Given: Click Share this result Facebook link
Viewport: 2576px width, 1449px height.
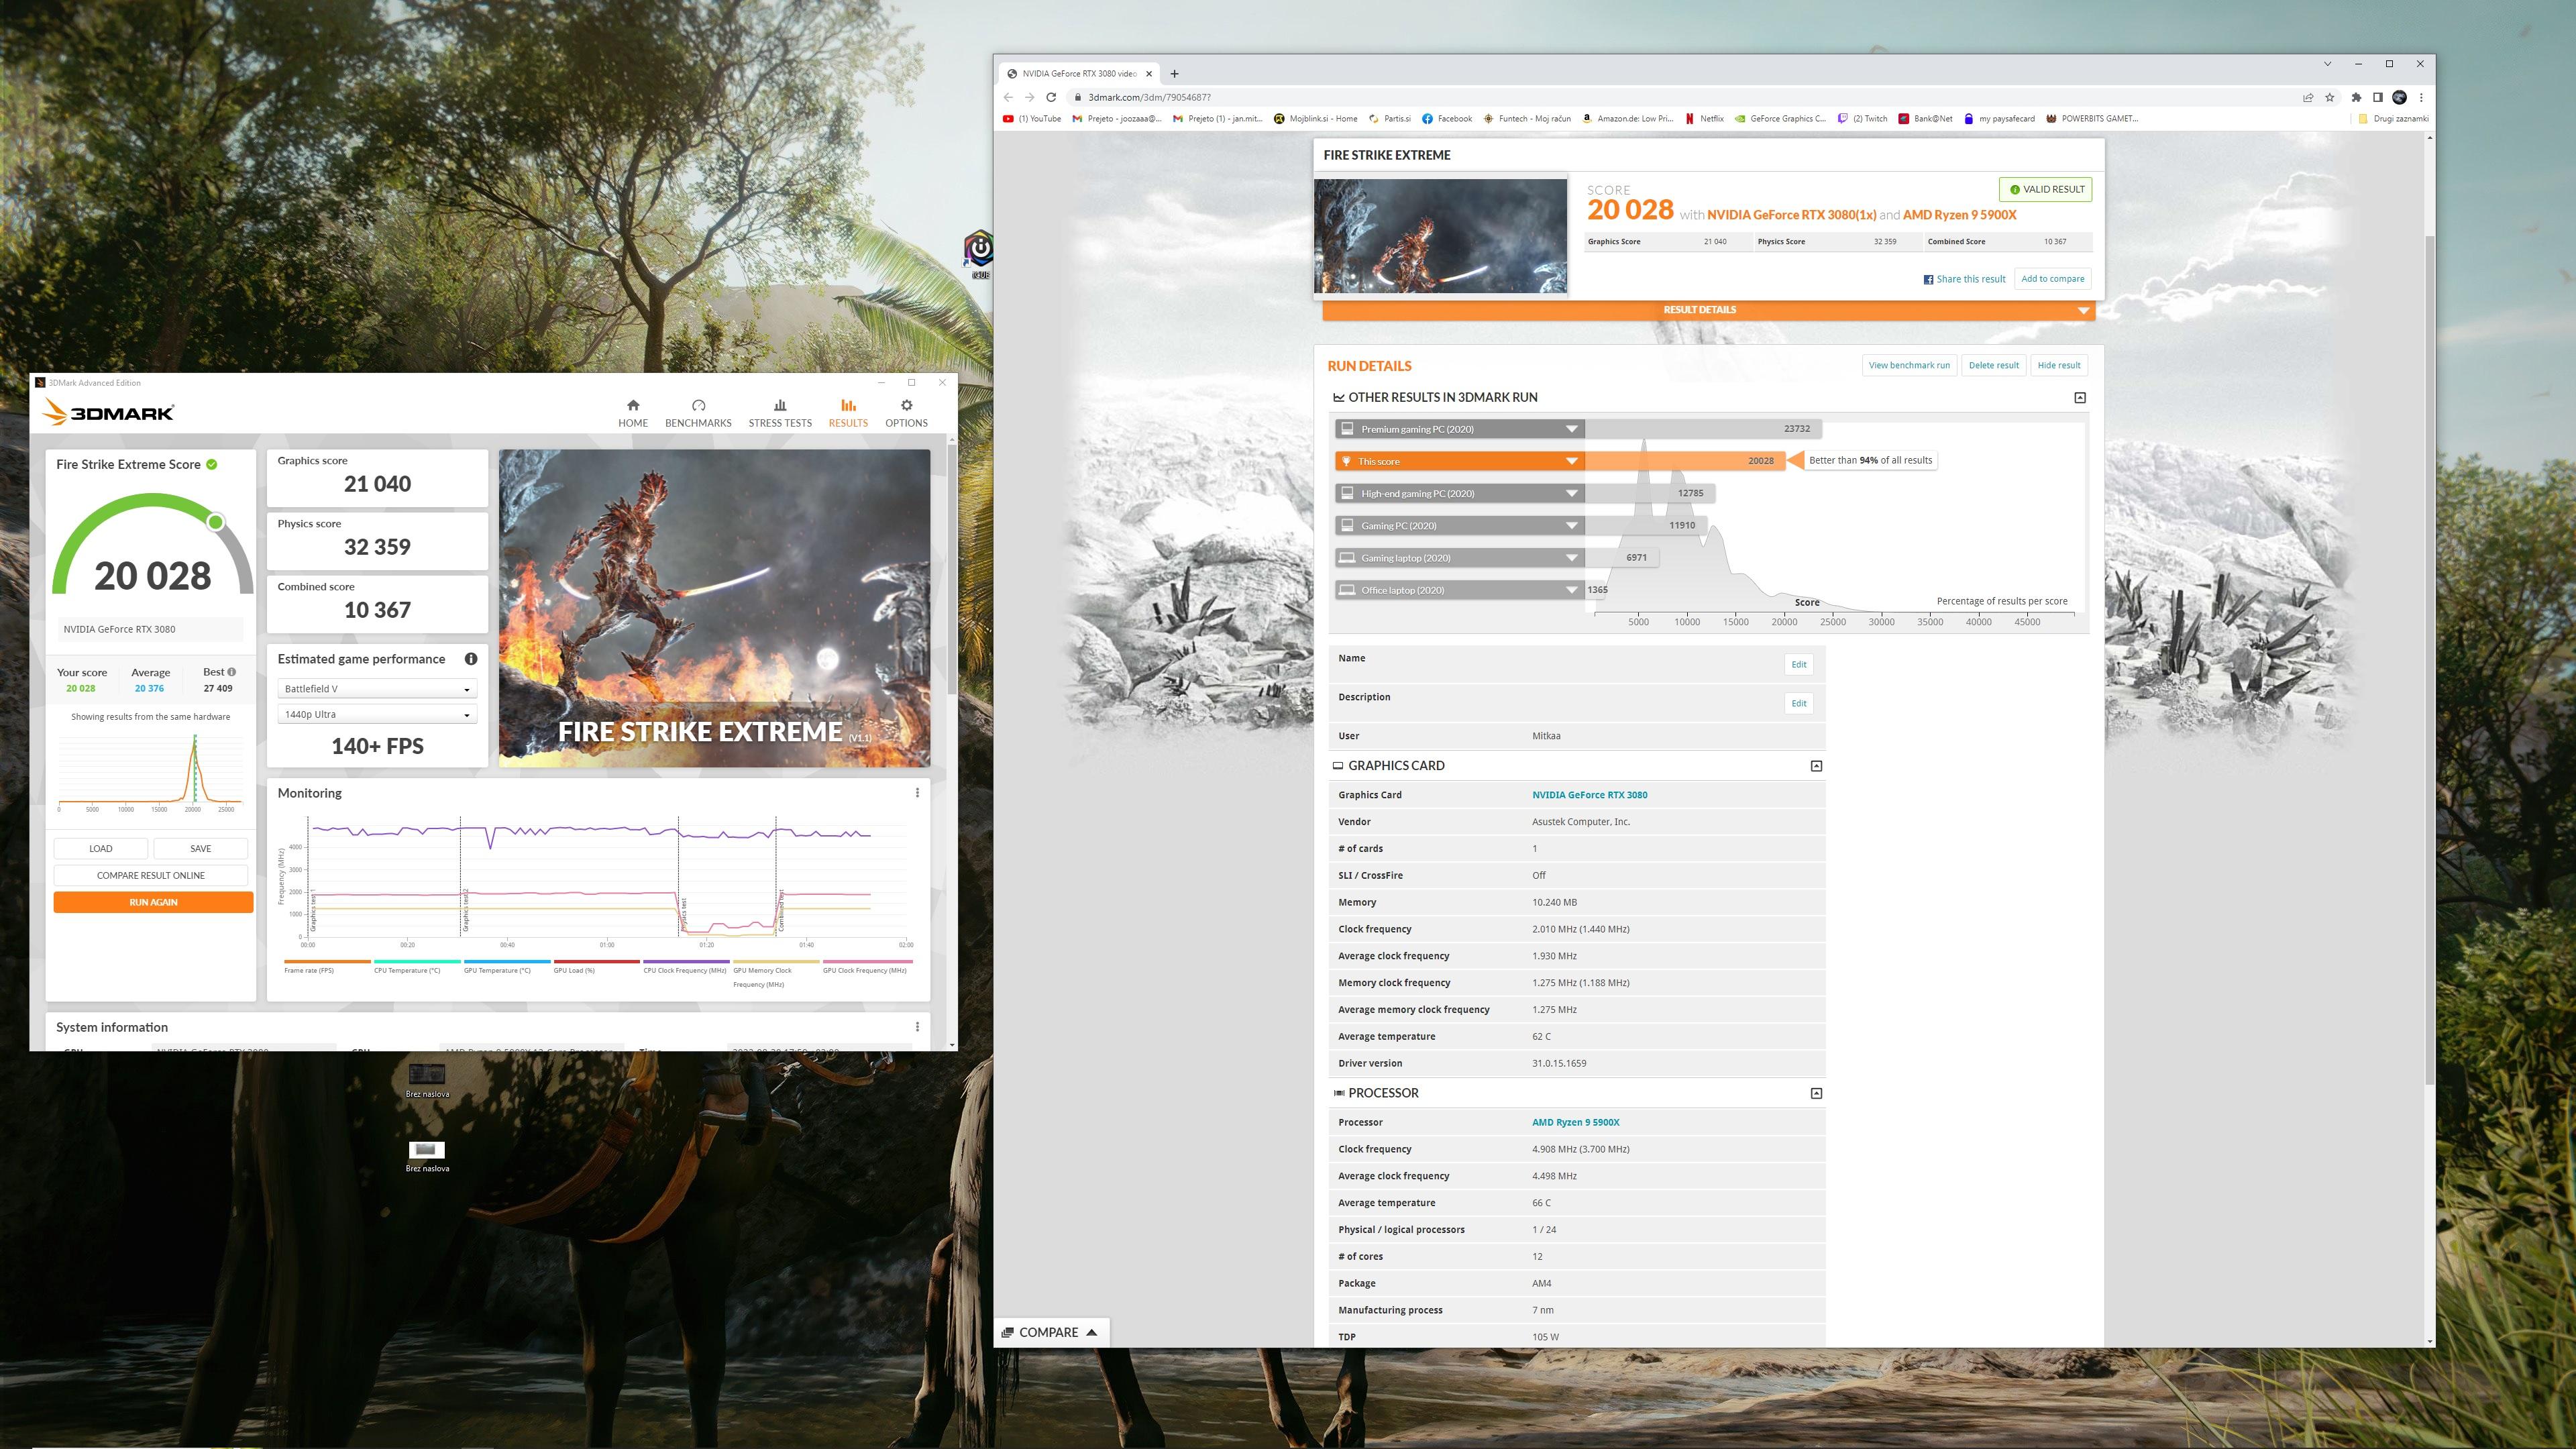Looking at the screenshot, I should point(1964,279).
